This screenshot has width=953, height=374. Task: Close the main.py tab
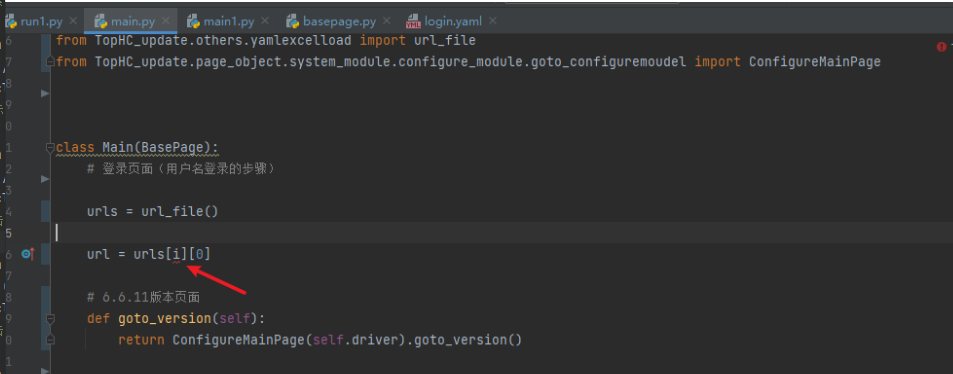(165, 21)
